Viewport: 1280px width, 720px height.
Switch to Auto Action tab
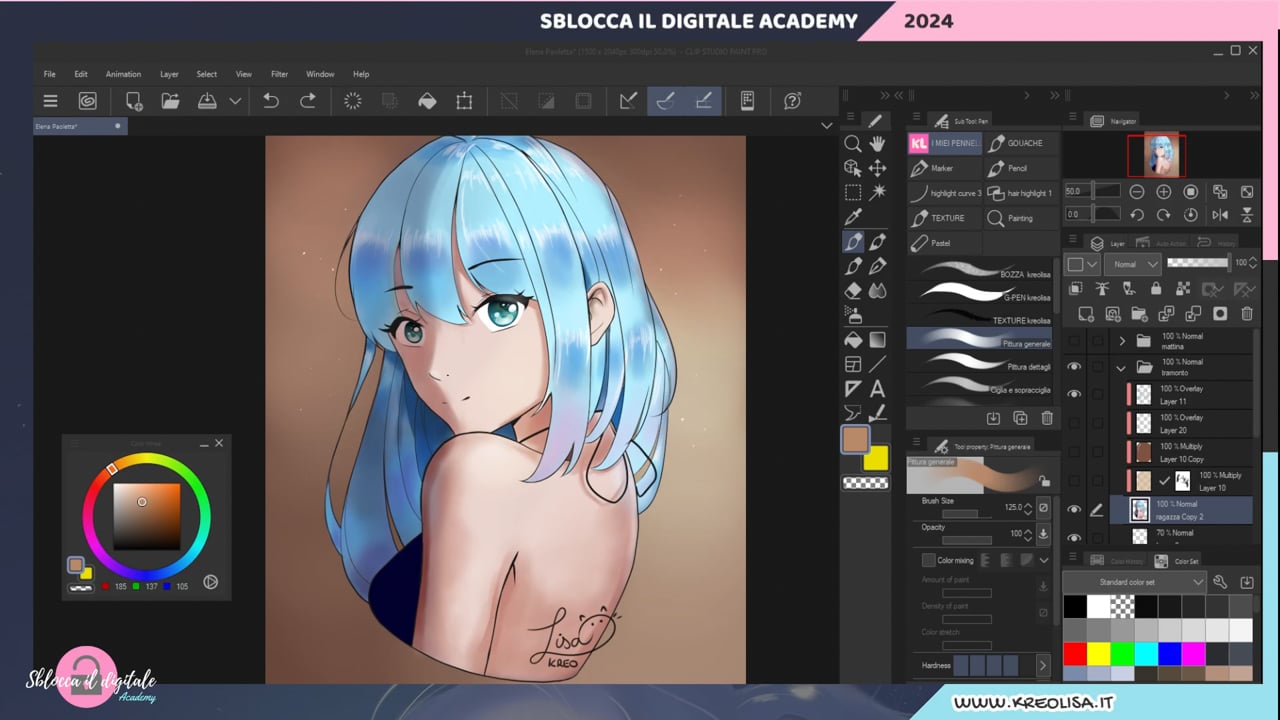point(1161,243)
